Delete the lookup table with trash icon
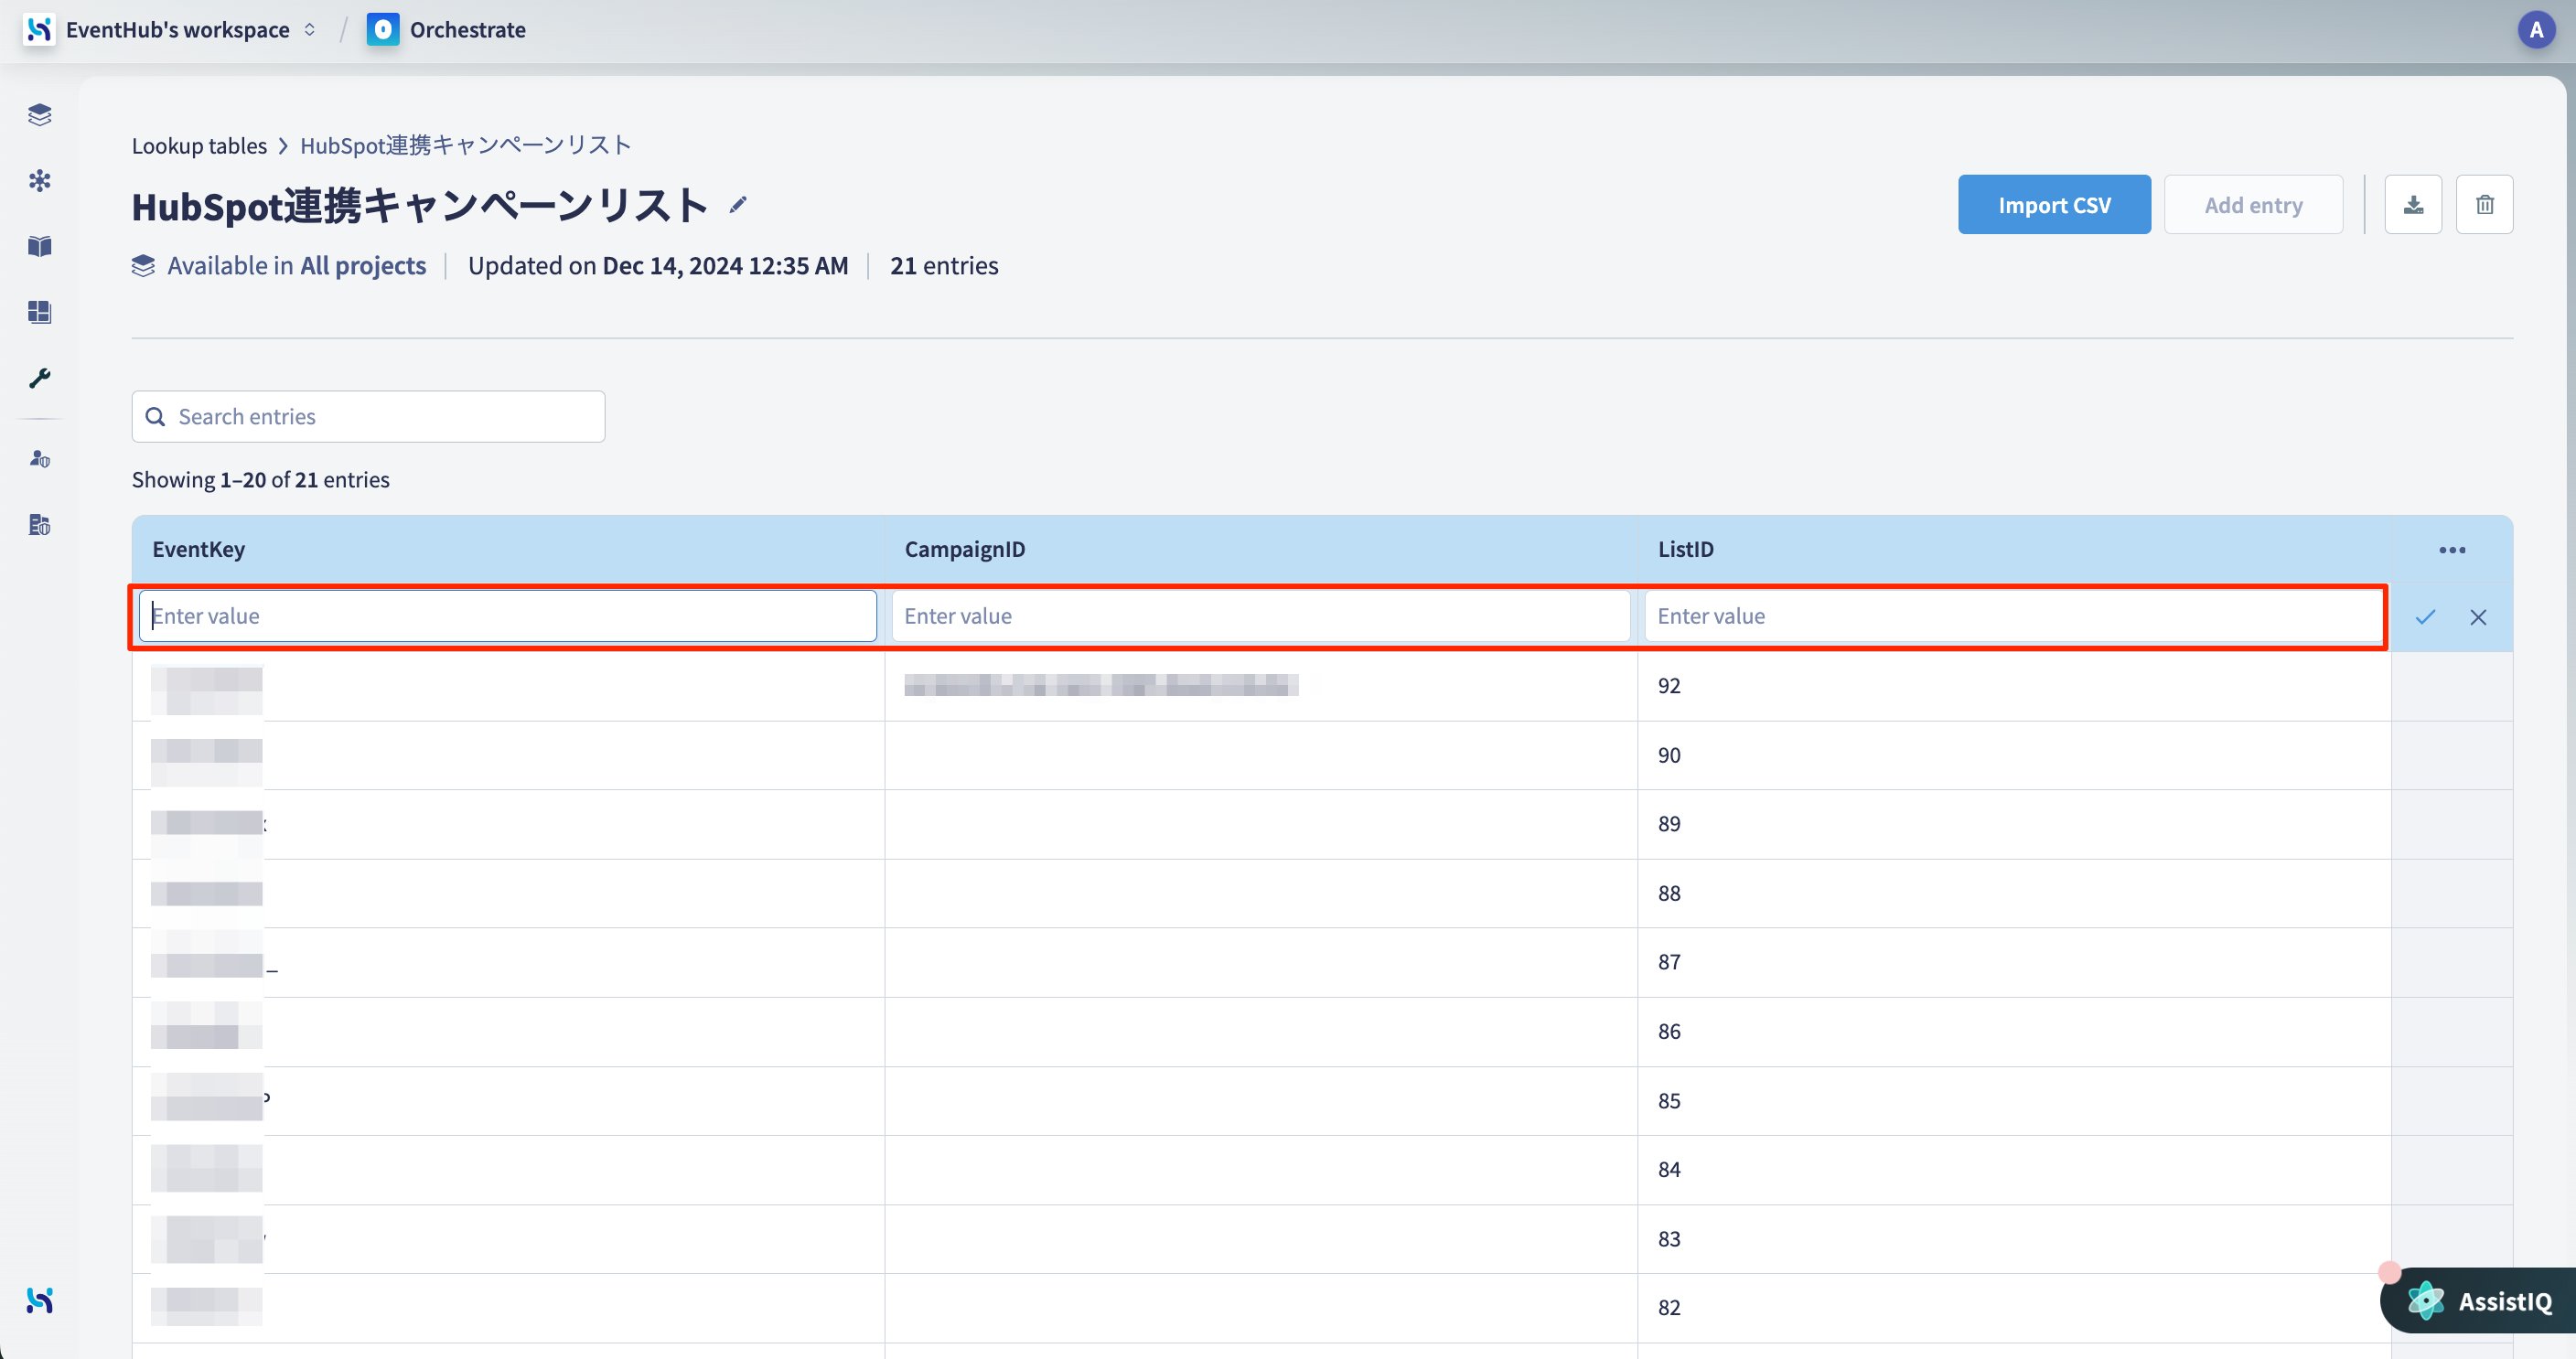The width and height of the screenshot is (2576, 1359). click(2484, 205)
